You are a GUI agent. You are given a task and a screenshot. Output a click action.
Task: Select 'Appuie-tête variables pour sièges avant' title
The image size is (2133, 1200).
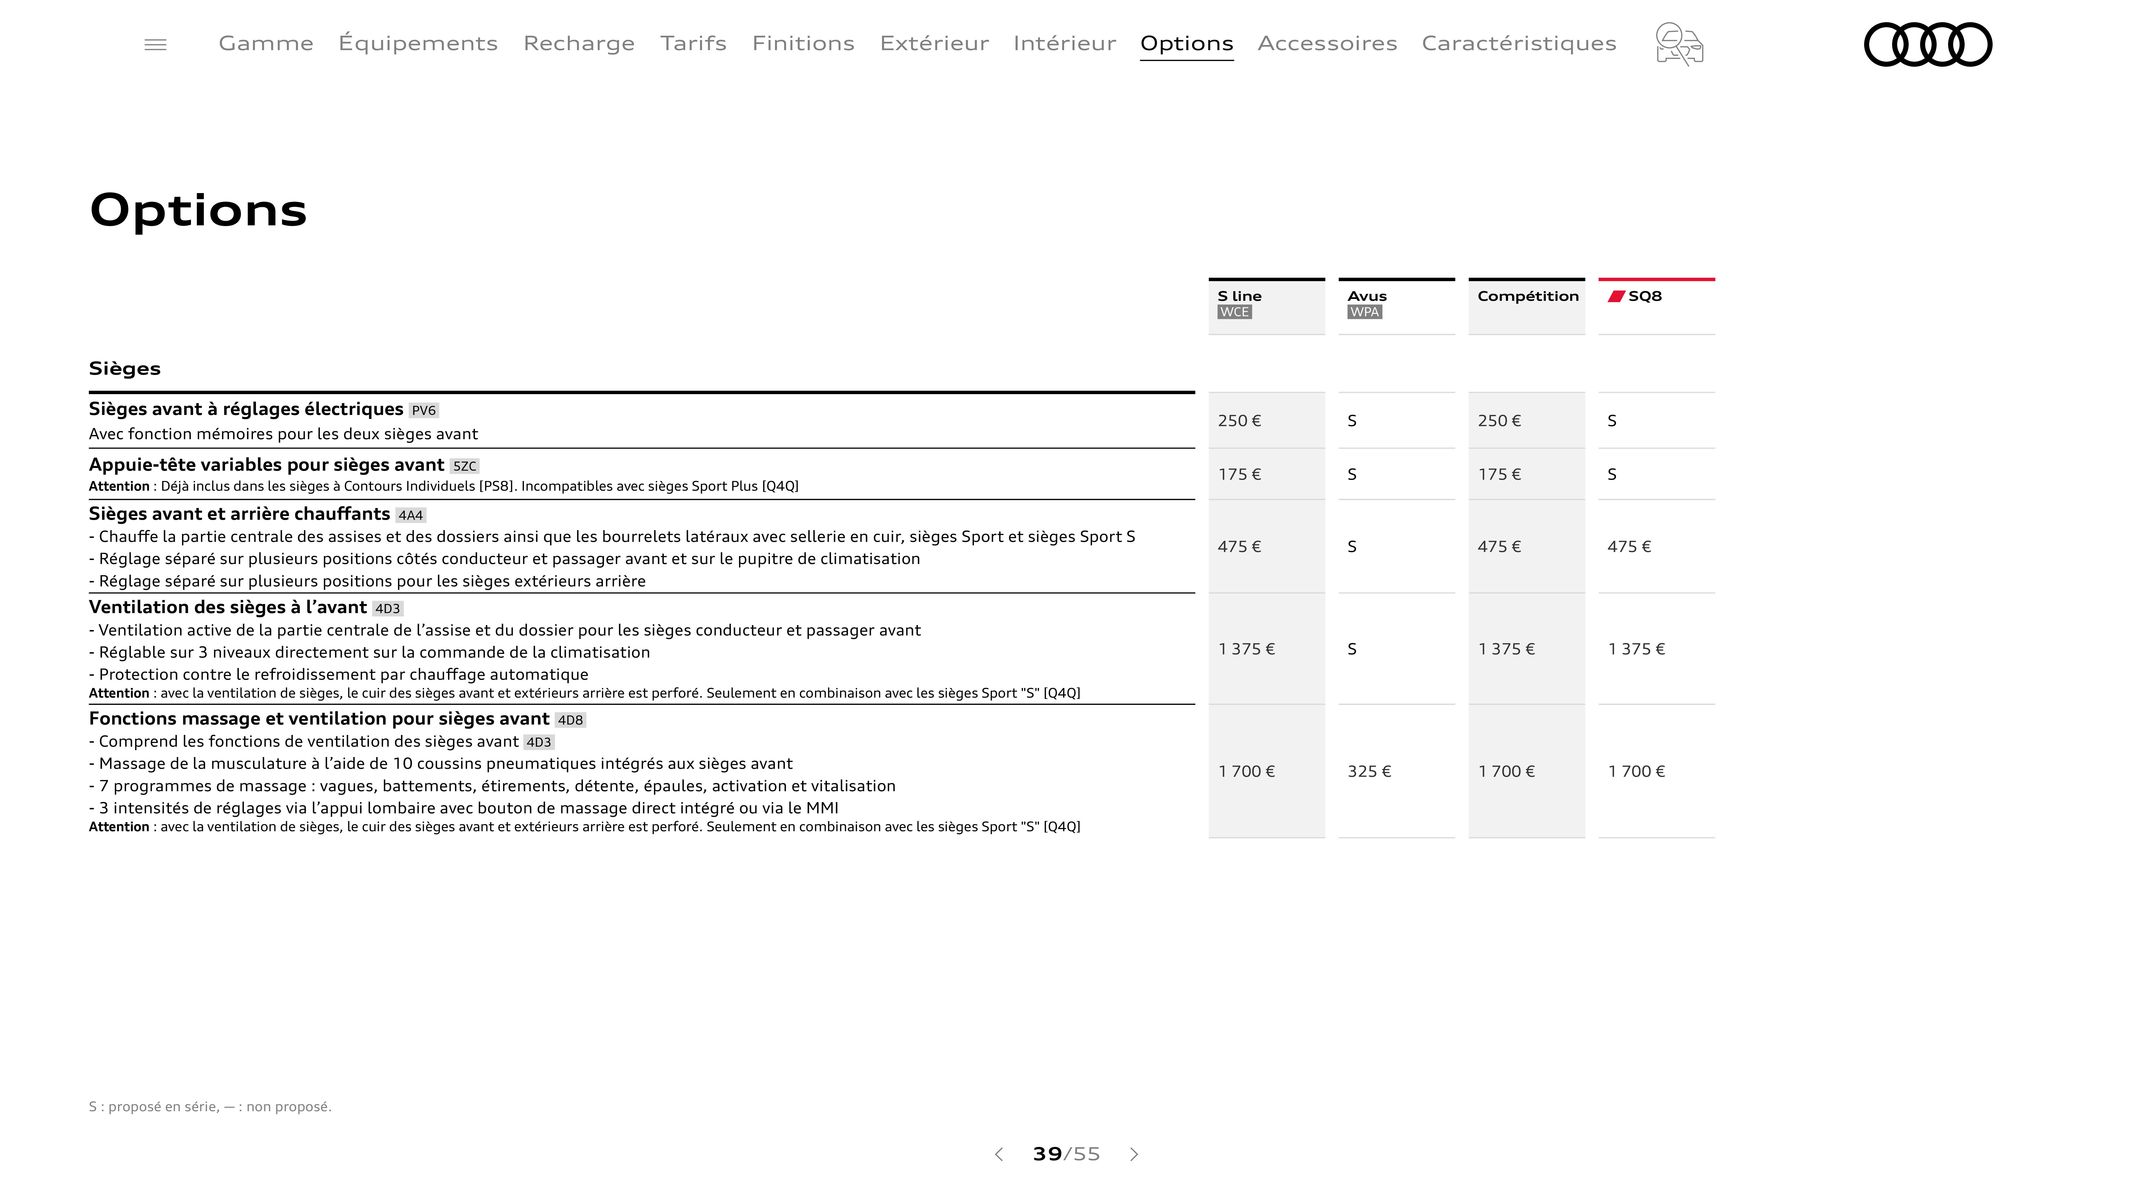266,465
